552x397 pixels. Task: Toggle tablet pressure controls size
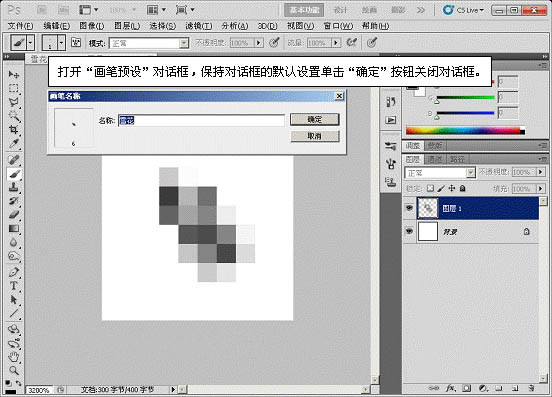pos(372,43)
